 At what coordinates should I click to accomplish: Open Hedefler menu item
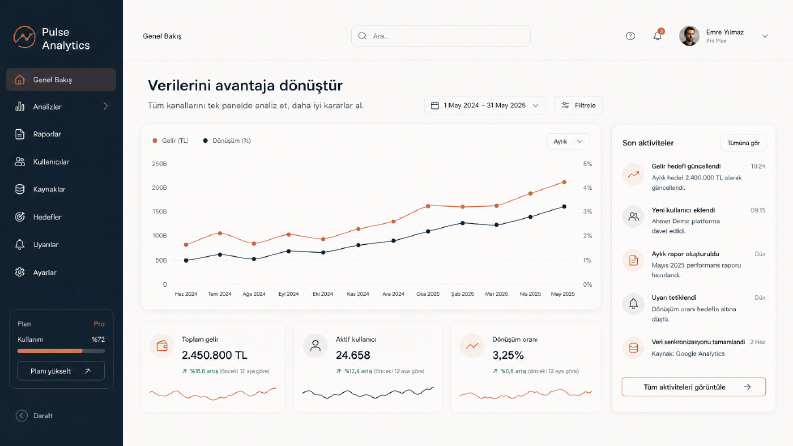click(x=61, y=217)
